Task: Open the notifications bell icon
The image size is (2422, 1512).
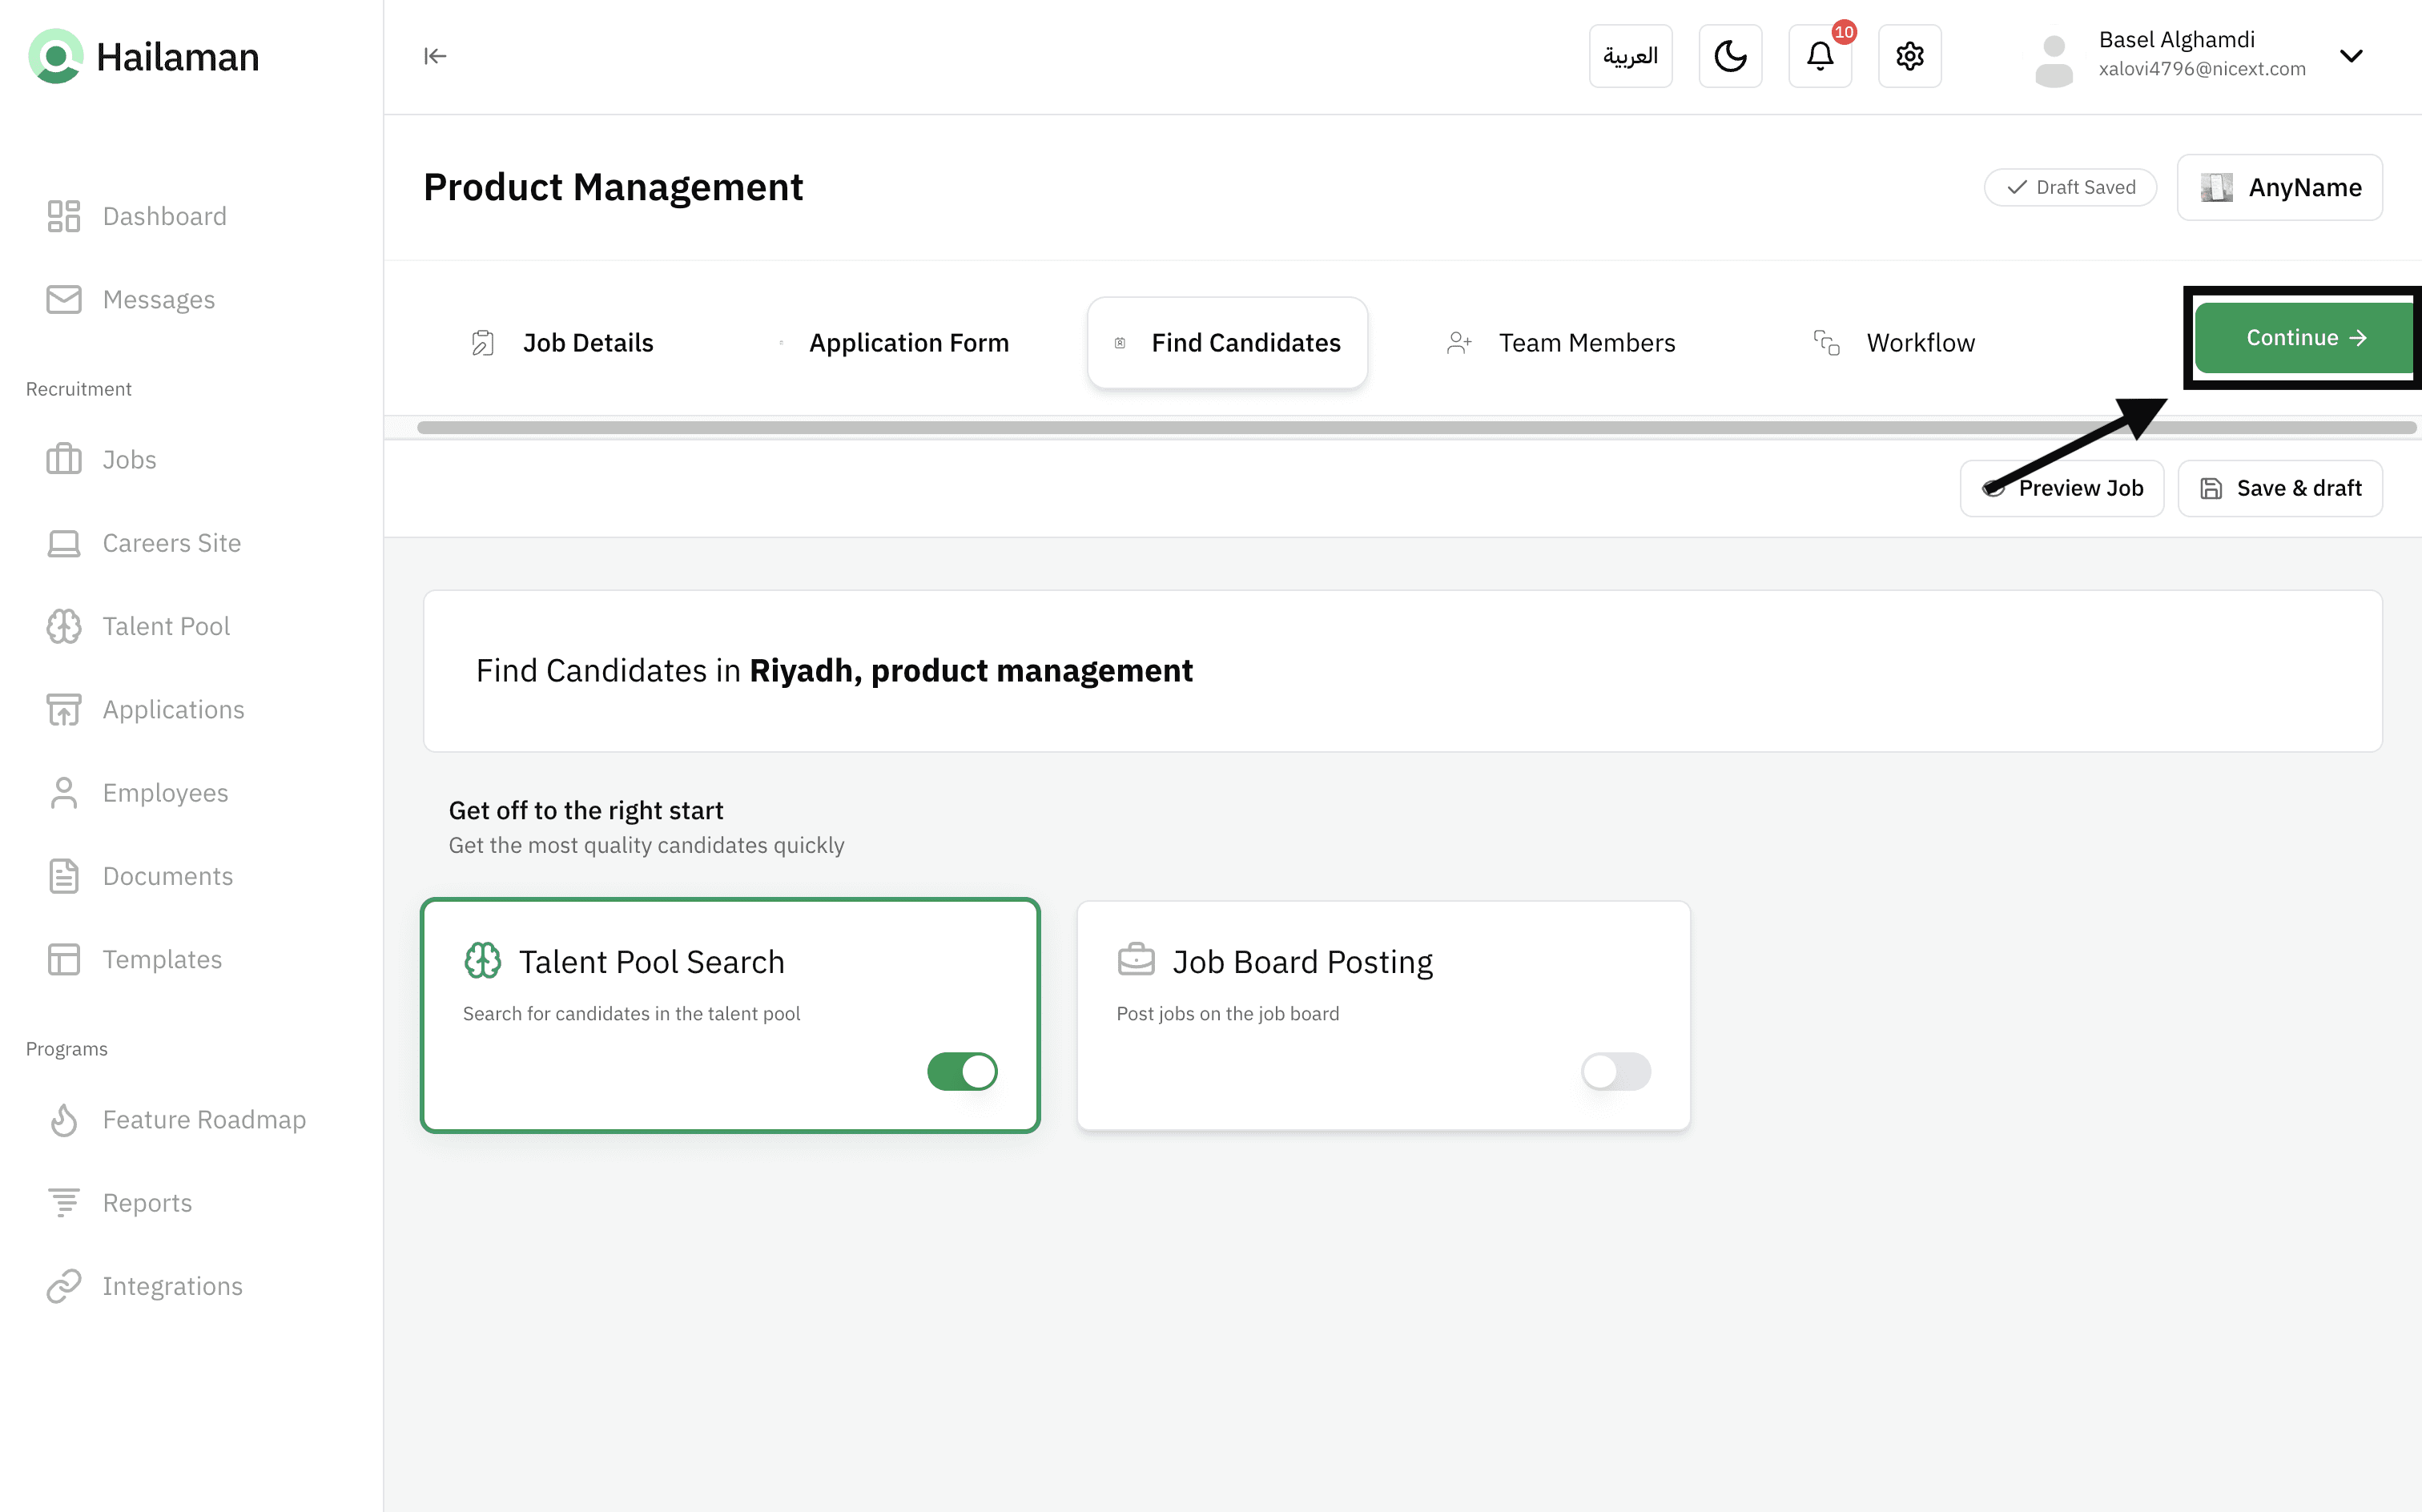Action: pos(1819,56)
